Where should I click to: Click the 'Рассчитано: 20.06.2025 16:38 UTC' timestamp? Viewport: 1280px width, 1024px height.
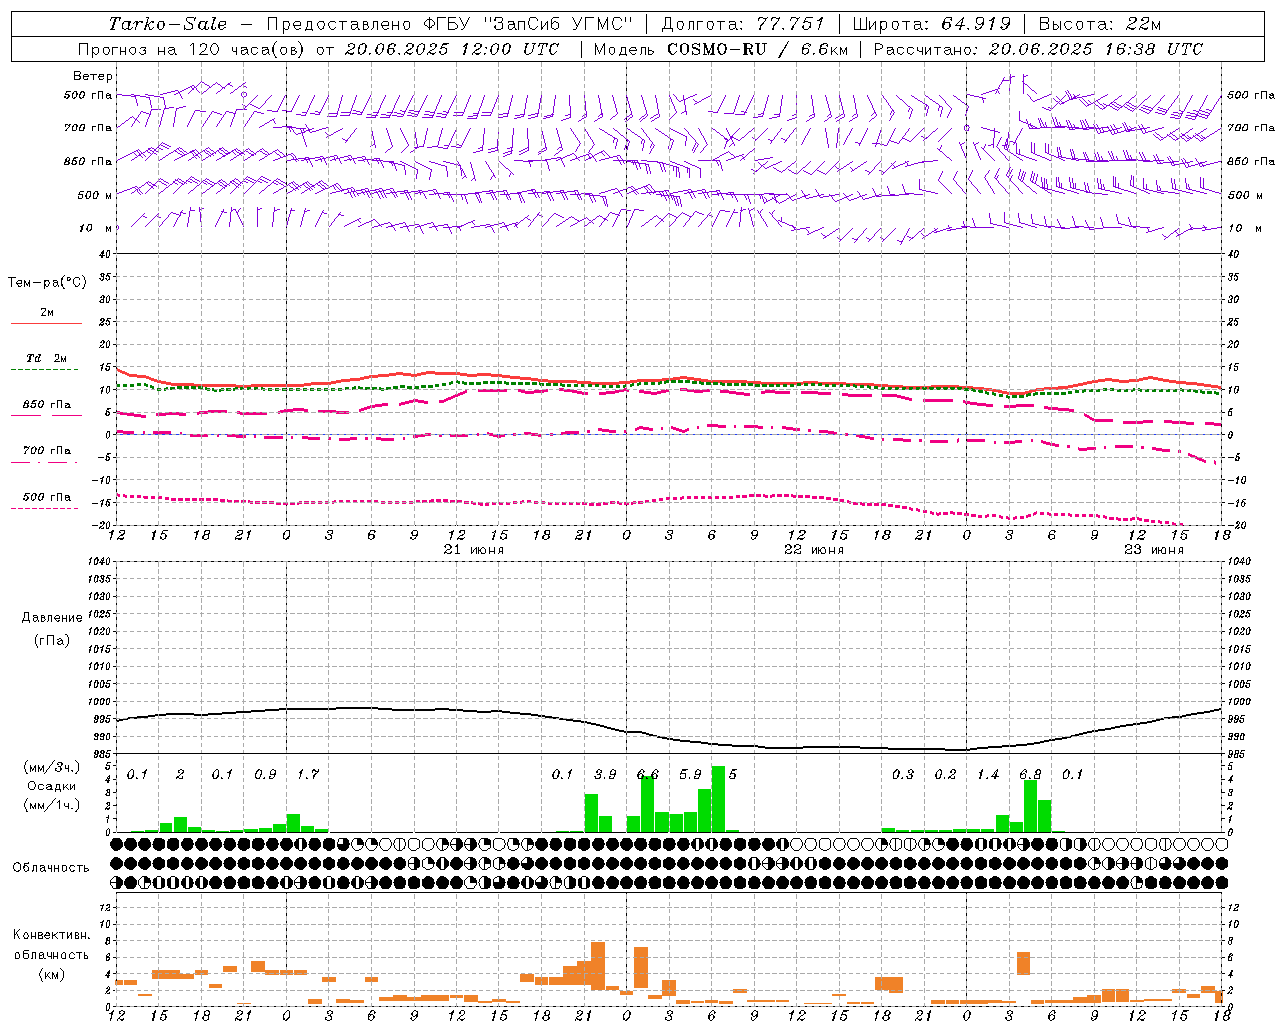click(1038, 49)
